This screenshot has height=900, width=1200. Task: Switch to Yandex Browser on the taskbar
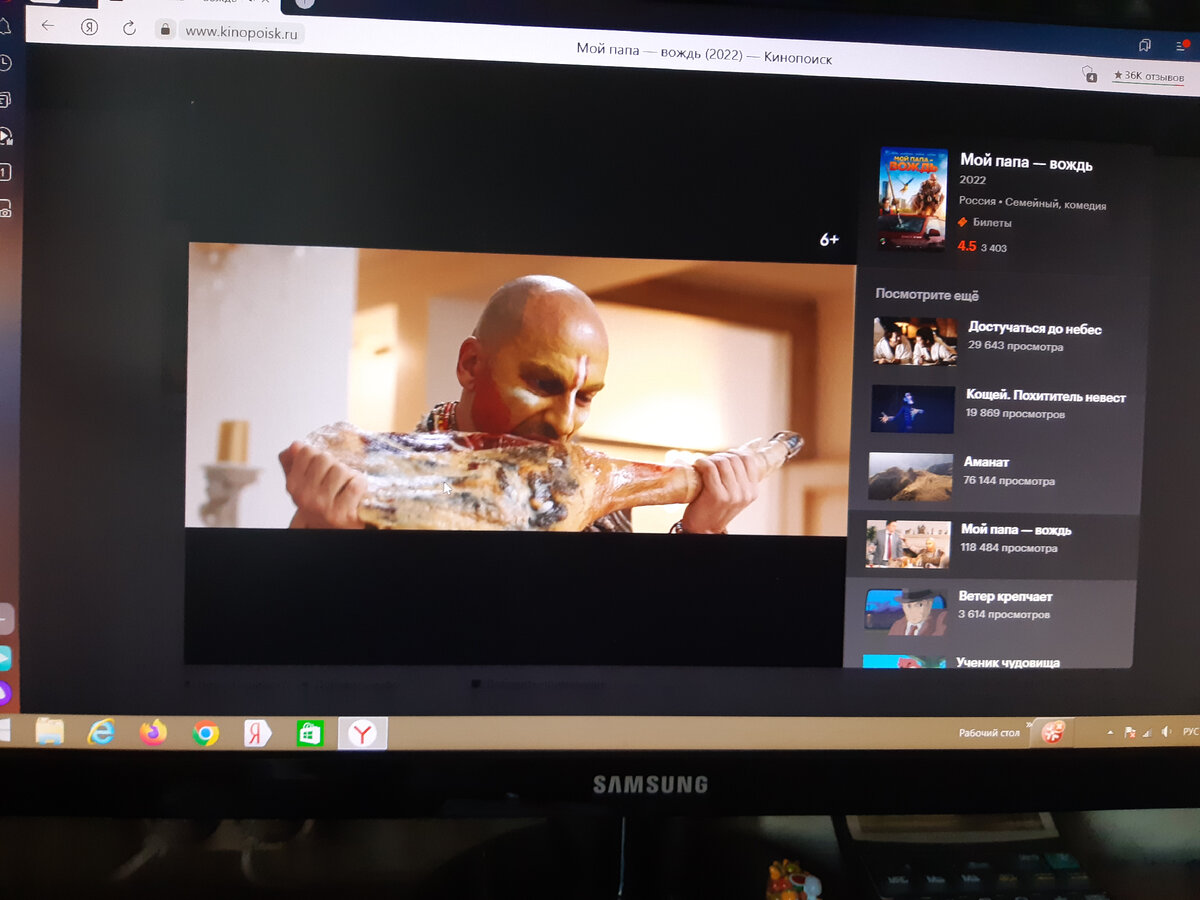point(362,735)
